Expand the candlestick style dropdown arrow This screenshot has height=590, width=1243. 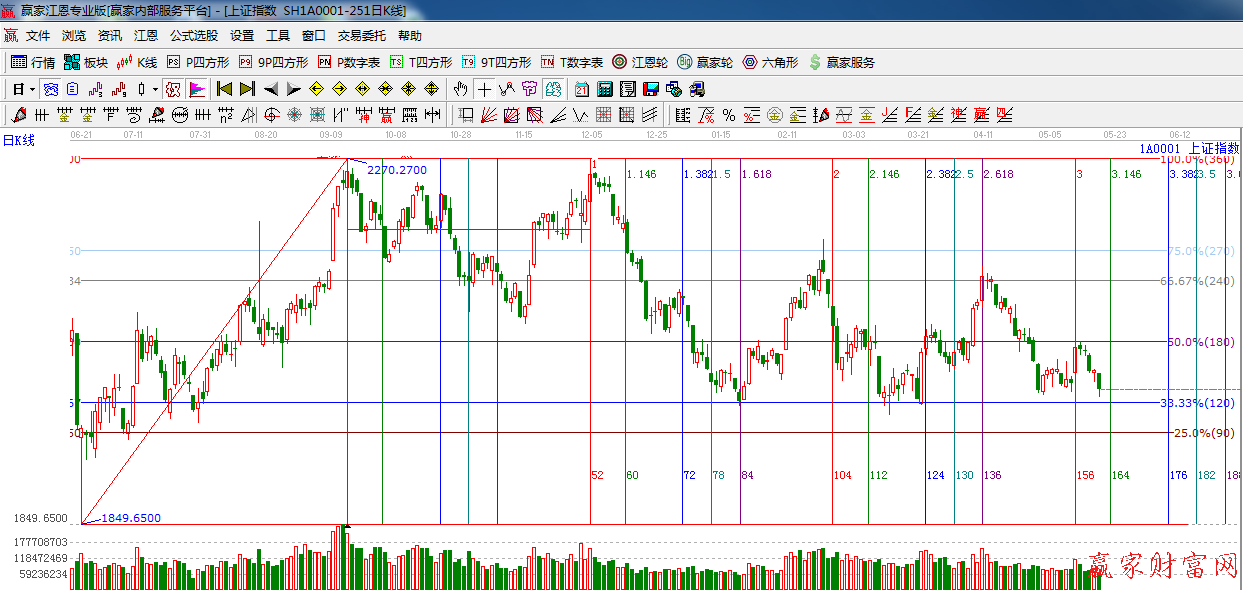(x=155, y=89)
